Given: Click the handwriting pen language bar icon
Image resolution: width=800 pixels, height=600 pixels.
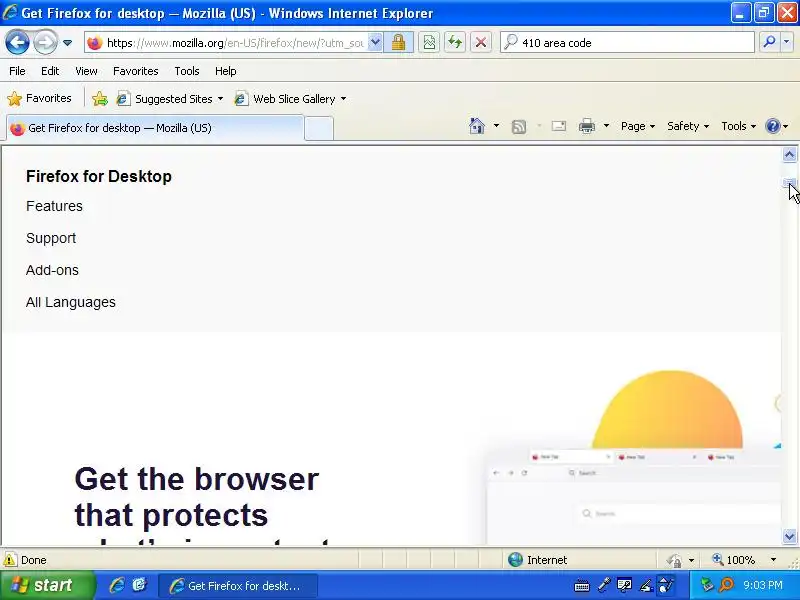Looking at the screenshot, I should [646, 585].
